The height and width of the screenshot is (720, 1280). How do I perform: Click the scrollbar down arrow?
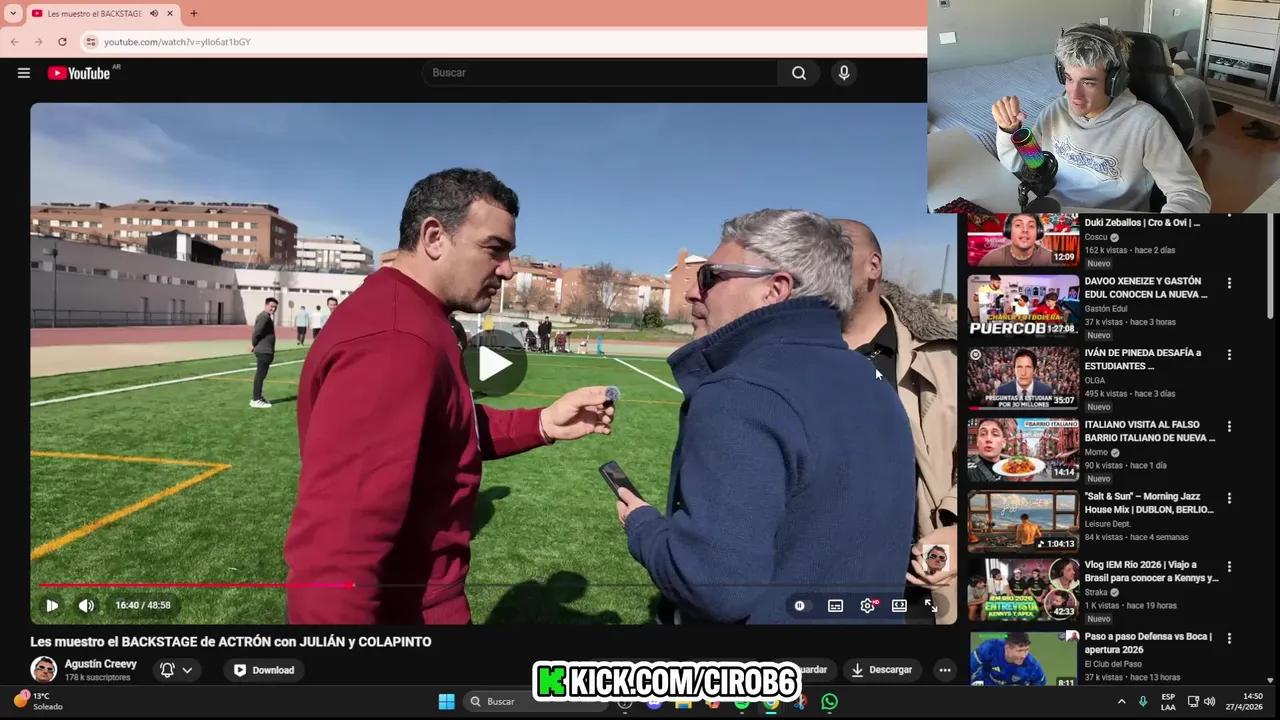[1272, 680]
